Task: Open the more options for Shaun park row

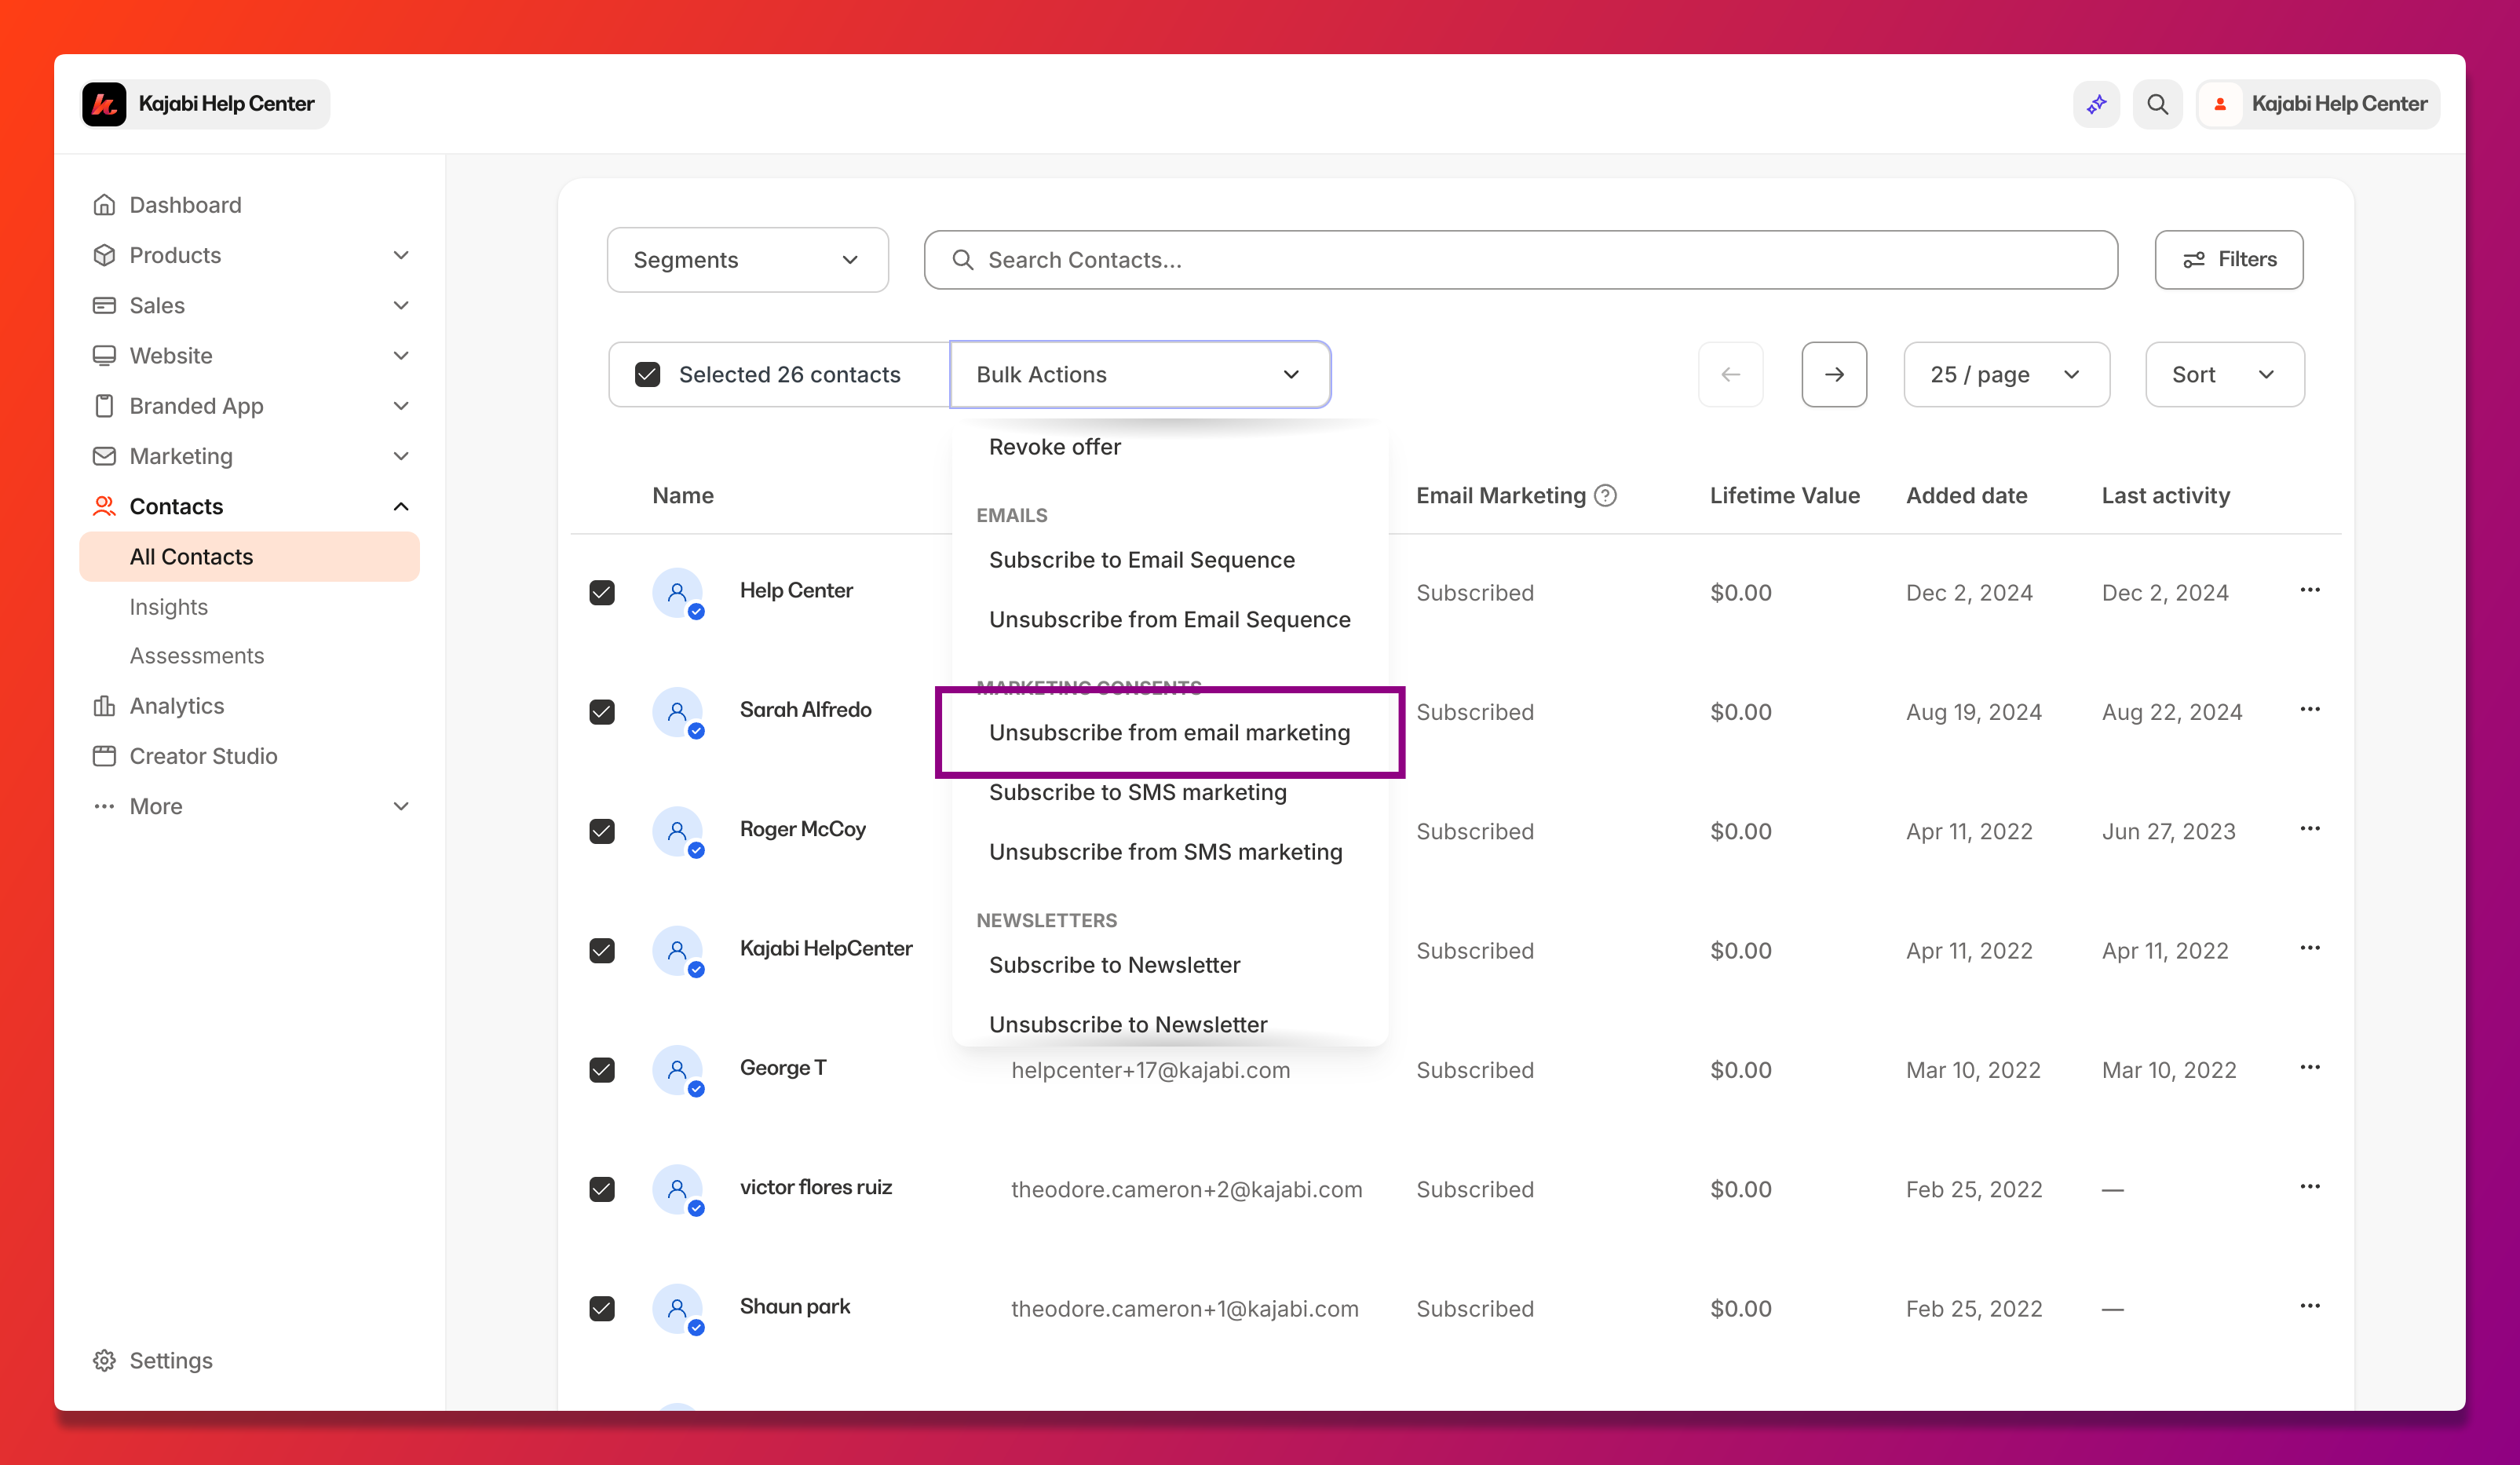Action: (2310, 1306)
